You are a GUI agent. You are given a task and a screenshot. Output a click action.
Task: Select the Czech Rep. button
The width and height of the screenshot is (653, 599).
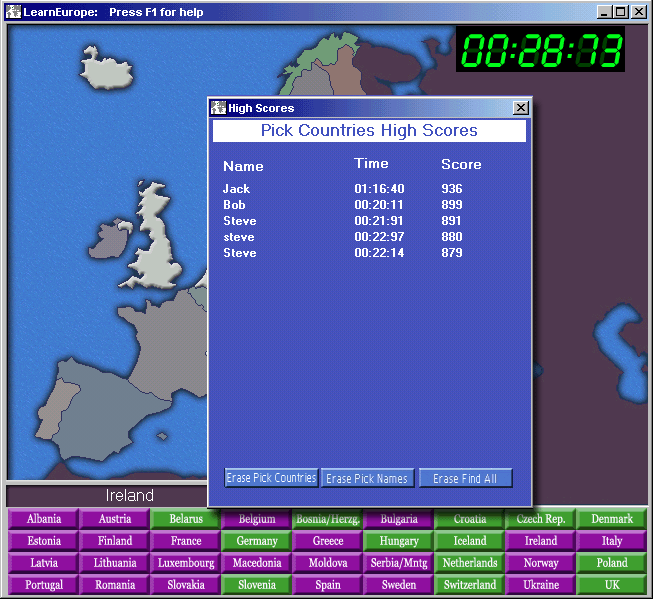coord(541,519)
